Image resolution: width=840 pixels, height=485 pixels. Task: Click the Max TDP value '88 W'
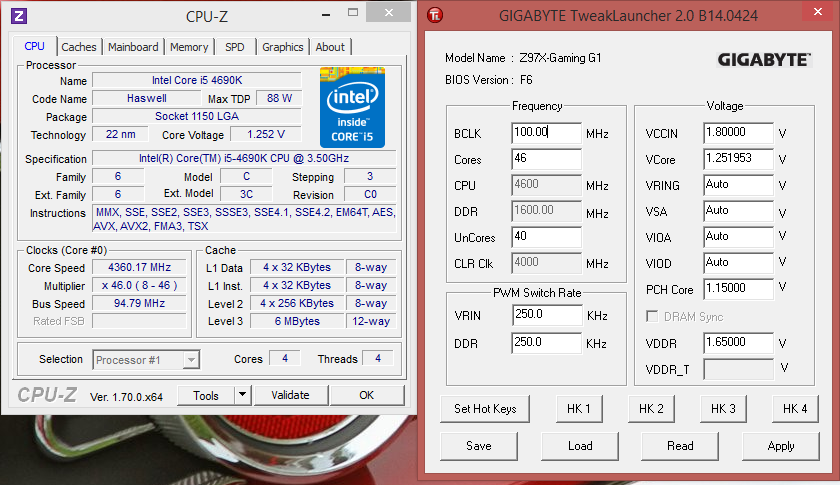pyautogui.click(x=279, y=98)
